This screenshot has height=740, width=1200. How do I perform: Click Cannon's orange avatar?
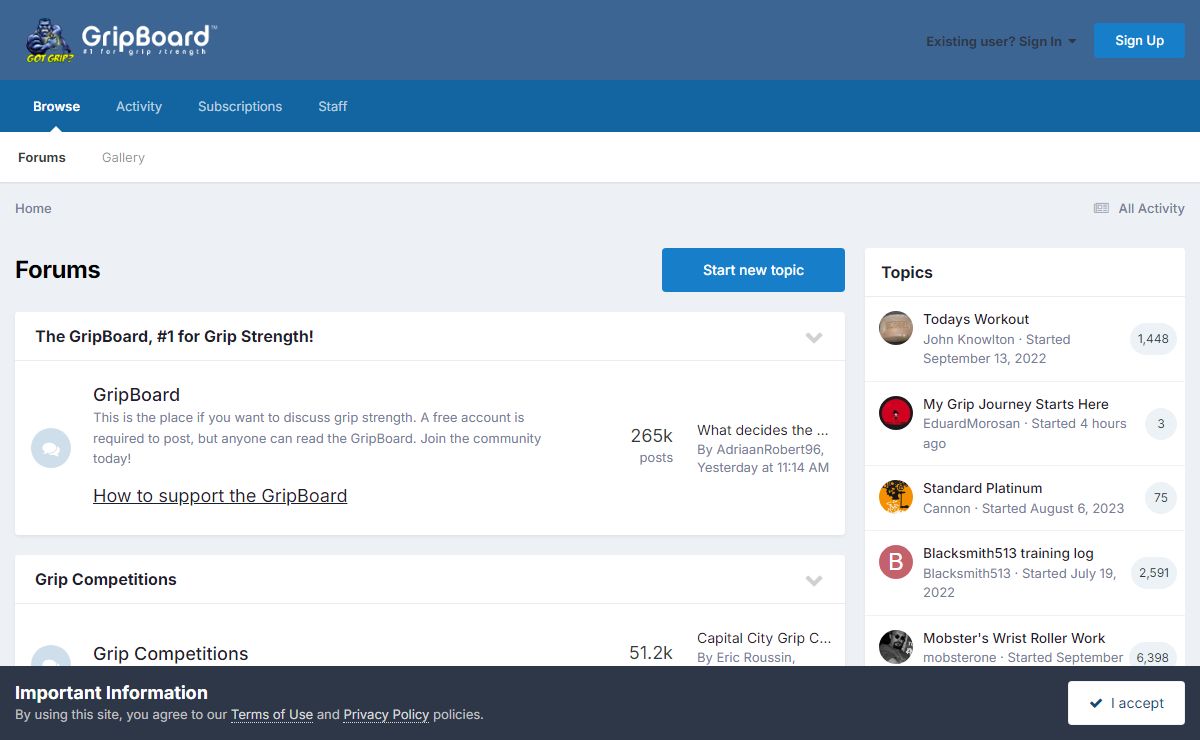pyautogui.click(x=896, y=497)
